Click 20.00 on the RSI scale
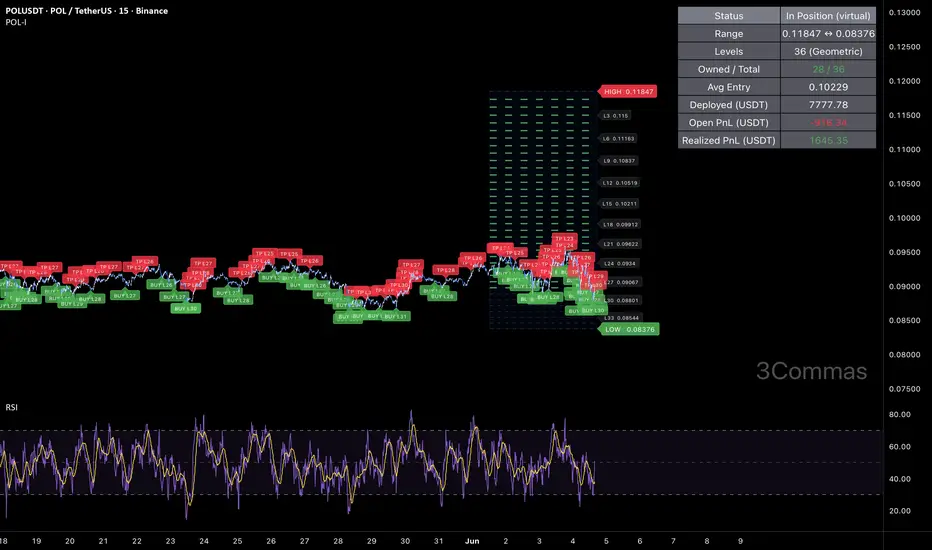The height and width of the screenshot is (550, 932). [899, 511]
